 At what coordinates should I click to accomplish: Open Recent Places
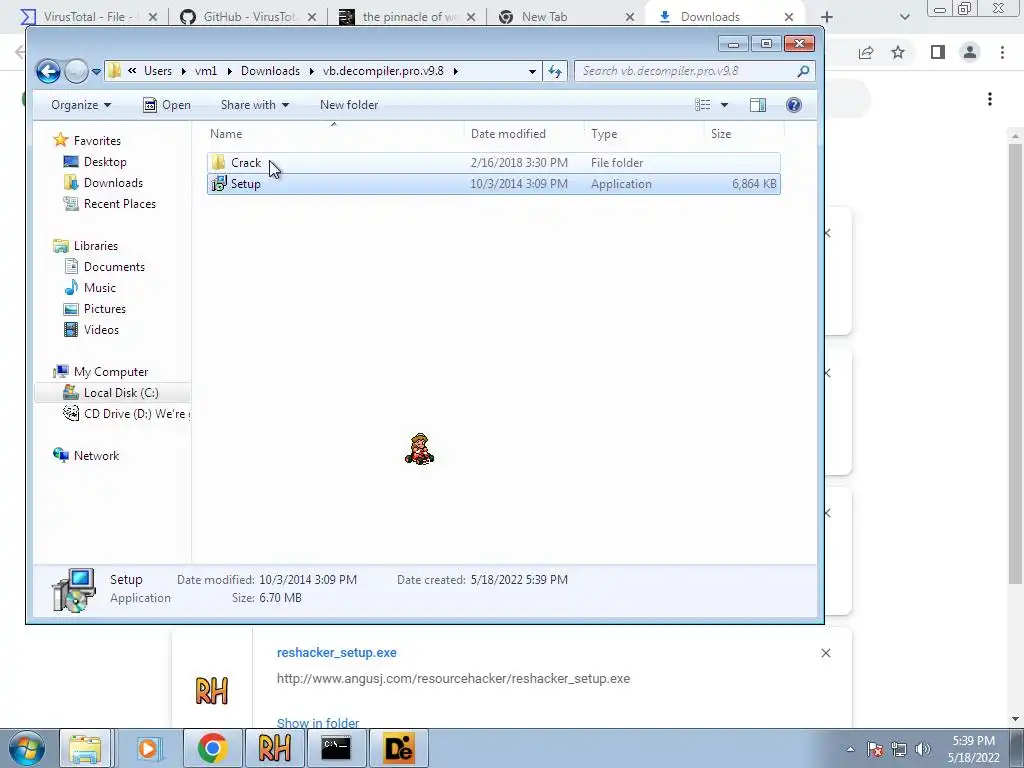120,204
